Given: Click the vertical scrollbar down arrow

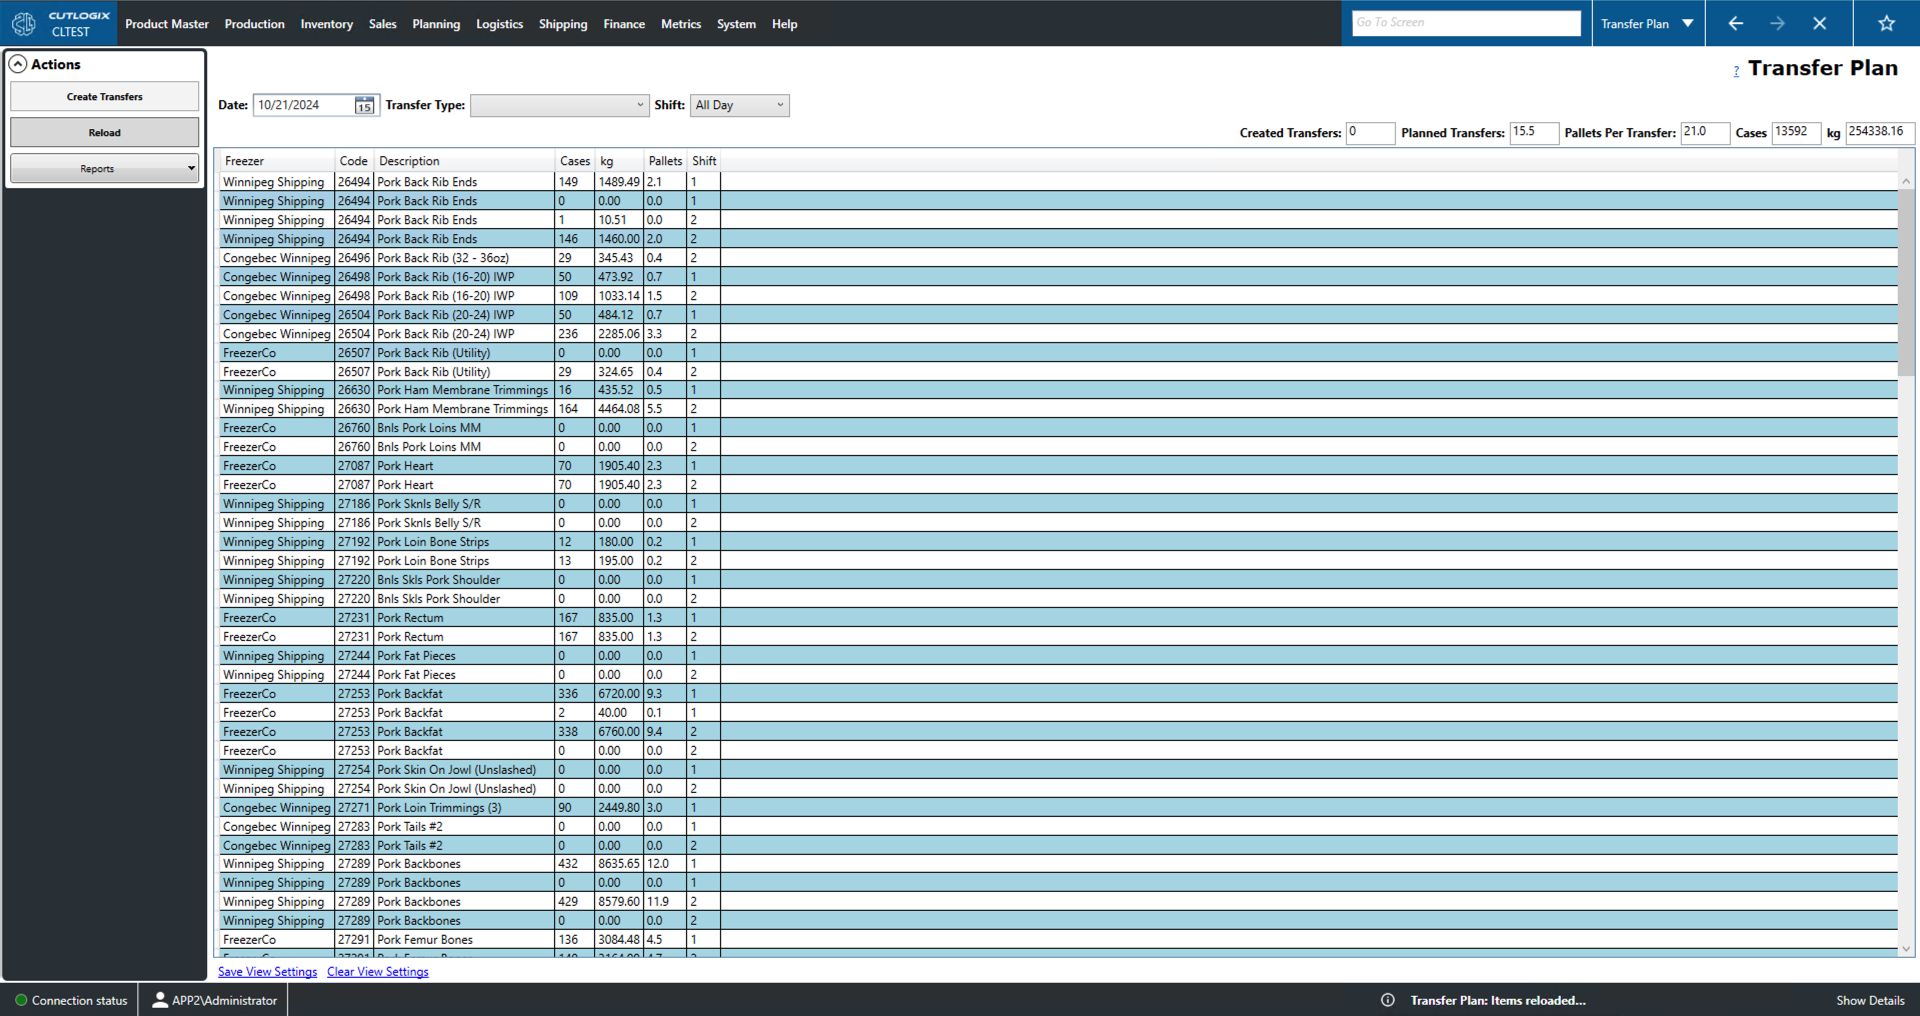Looking at the screenshot, I should (1905, 948).
